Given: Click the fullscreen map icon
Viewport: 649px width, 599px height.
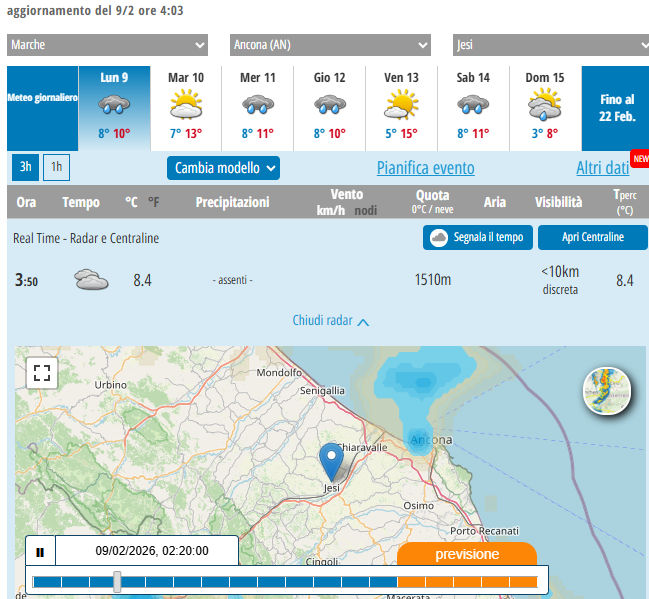Looking at the screenshot, I should coord(41,374).
